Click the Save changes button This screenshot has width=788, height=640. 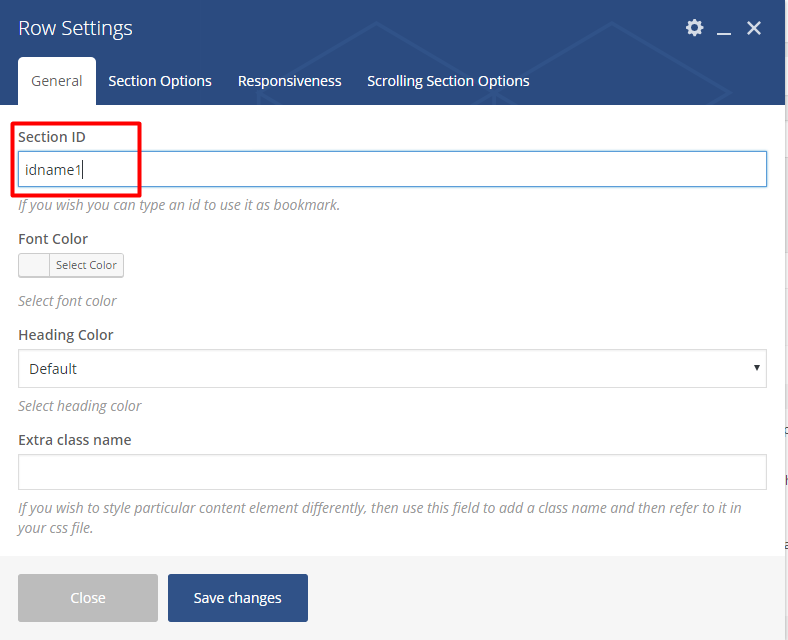tap(238, 598)
